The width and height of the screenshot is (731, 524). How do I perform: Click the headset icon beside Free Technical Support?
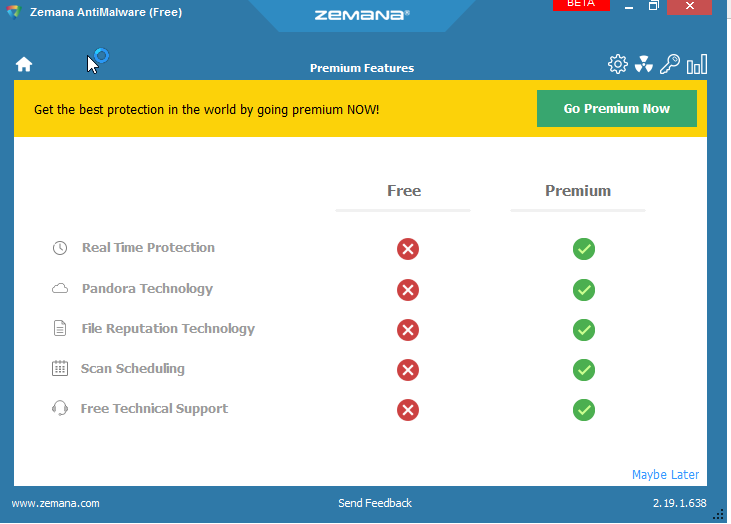pyautogui.click(x=60, y=408)
